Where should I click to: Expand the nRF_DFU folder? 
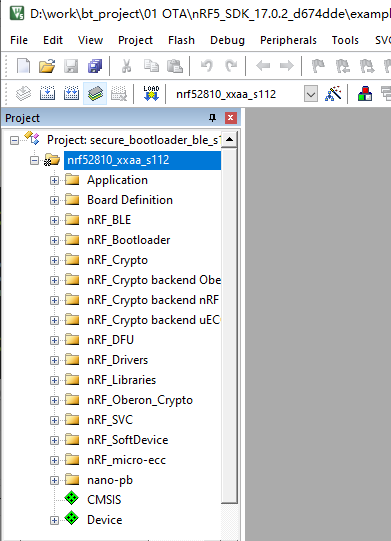pyautogui.click(x=54, y=341)
